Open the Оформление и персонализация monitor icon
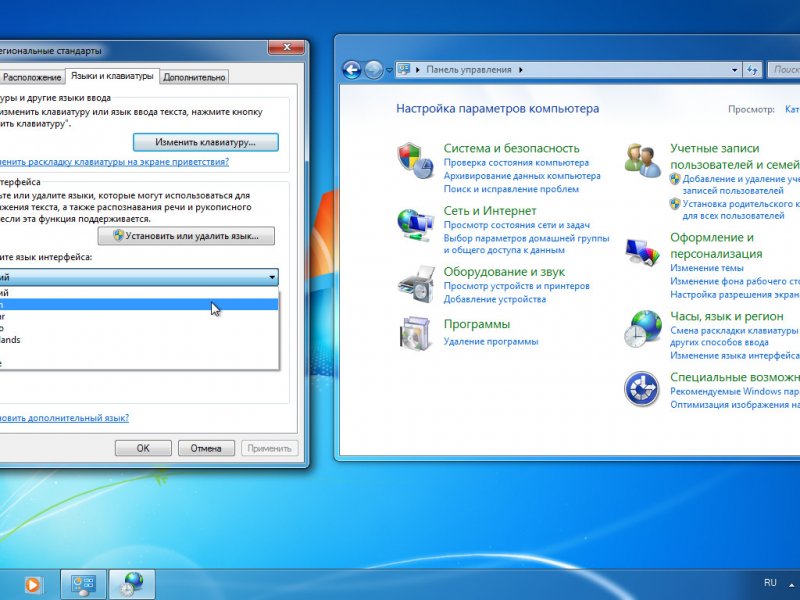 coord(642,252)
